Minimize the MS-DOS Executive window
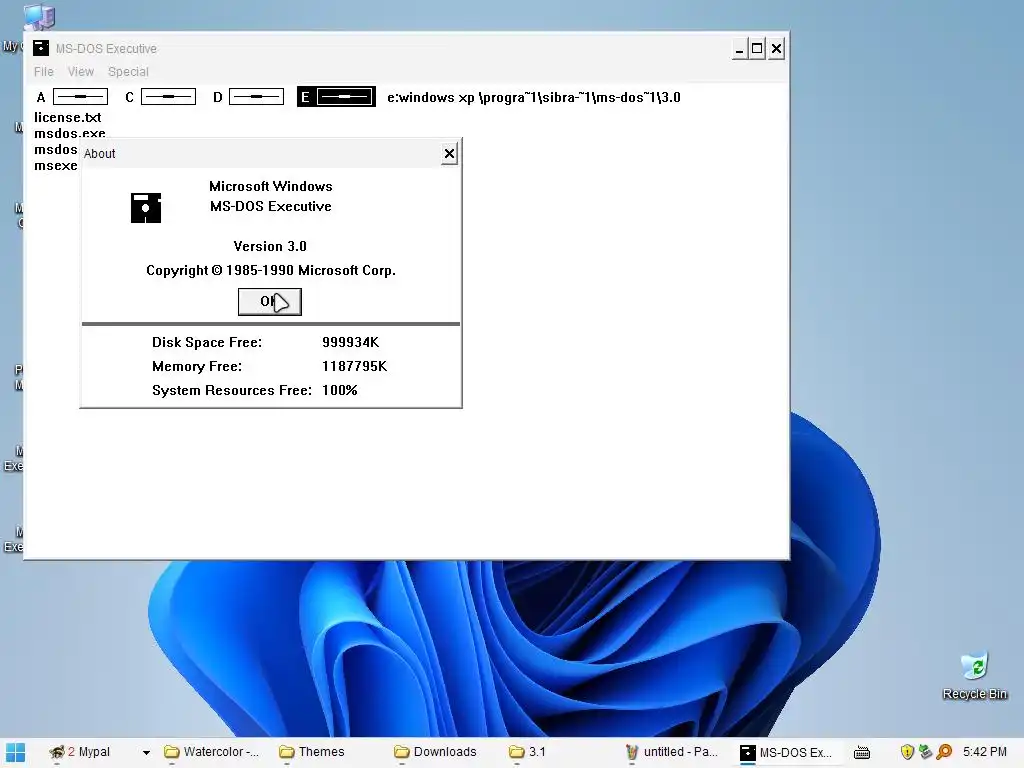1024x768 pixels. pos(739,48)
